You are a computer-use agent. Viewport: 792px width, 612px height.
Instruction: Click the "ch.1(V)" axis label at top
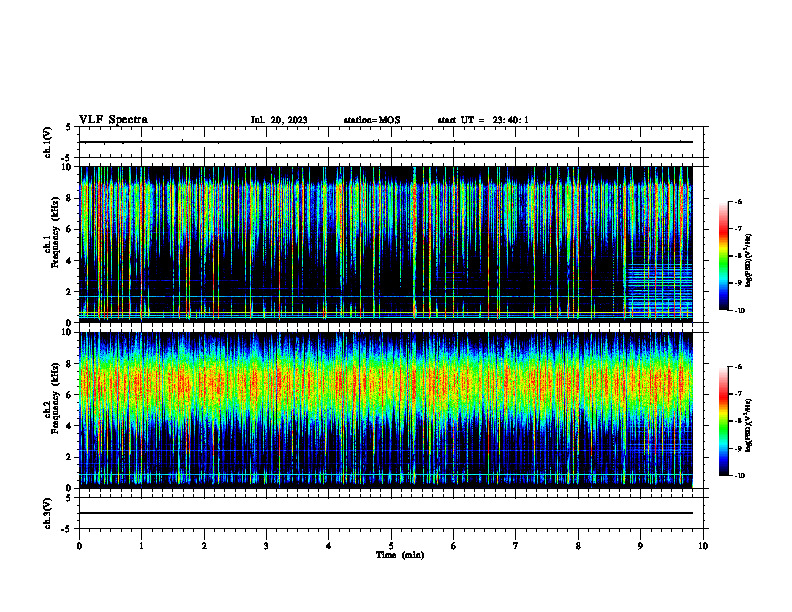click(x=47, y=142)
